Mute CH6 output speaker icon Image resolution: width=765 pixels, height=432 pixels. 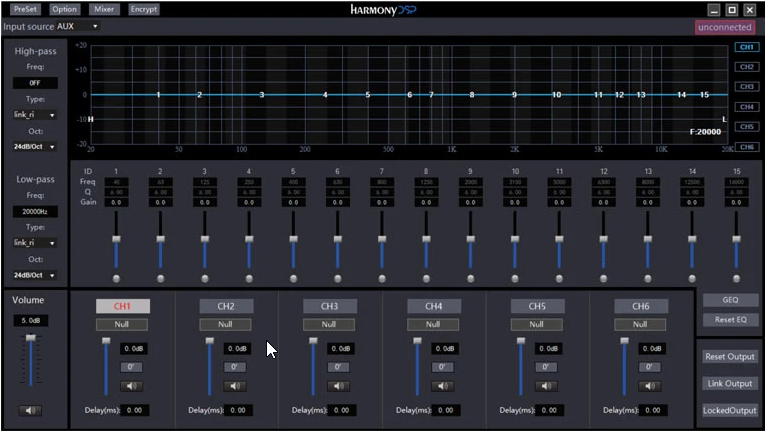coord(649,386)
